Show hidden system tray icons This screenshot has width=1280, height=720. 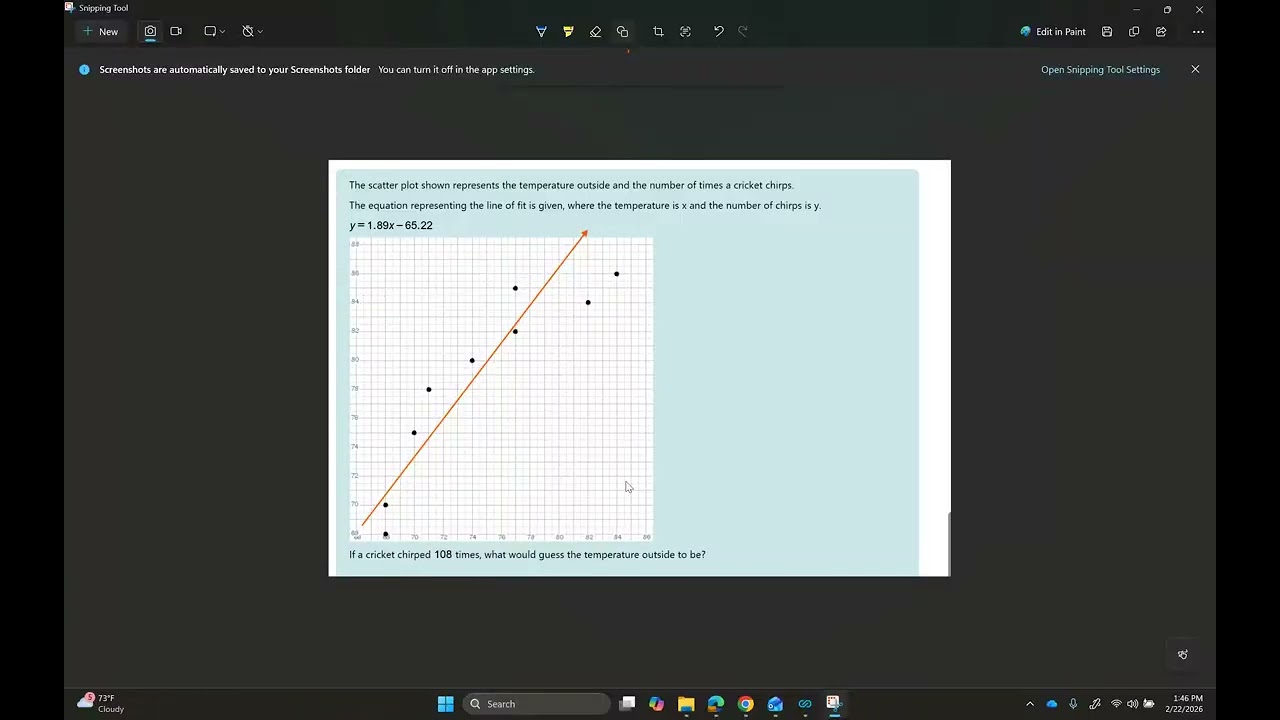pos(1030,704)
